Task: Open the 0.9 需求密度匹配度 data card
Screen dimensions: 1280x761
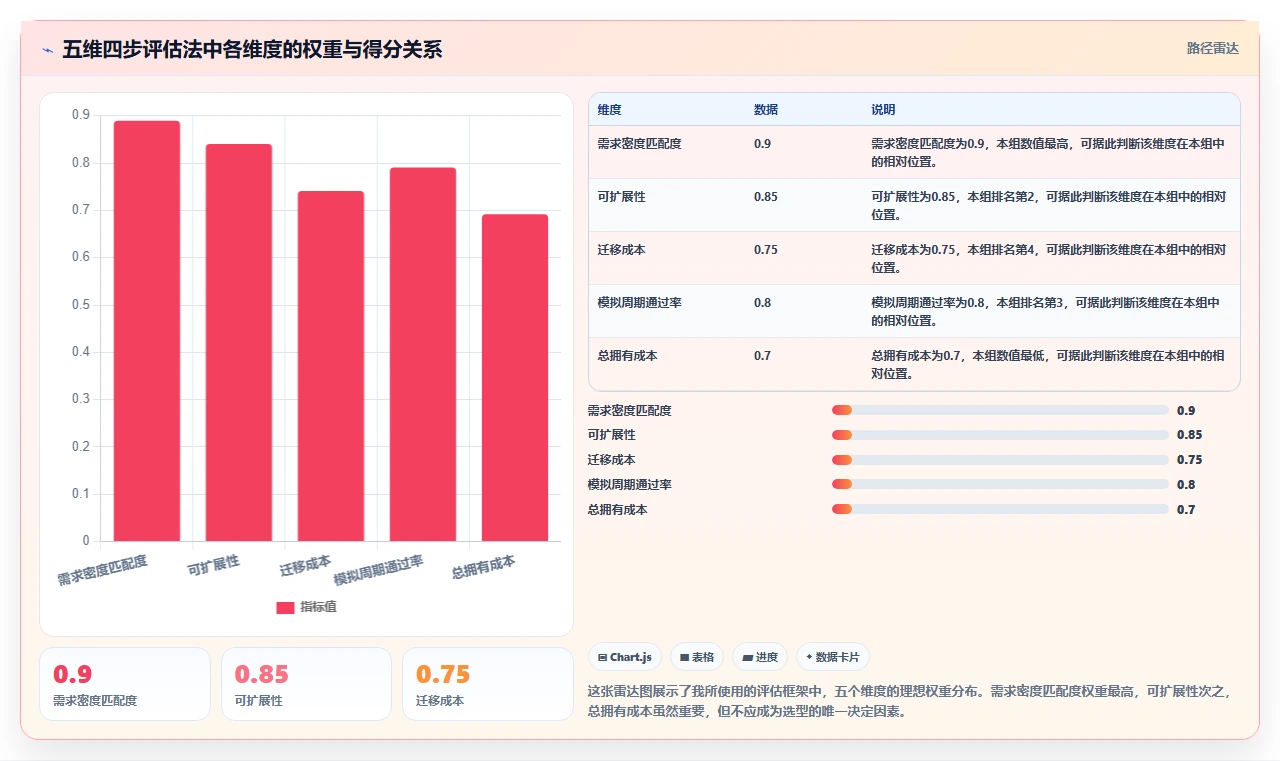Action: coord(125,684)
